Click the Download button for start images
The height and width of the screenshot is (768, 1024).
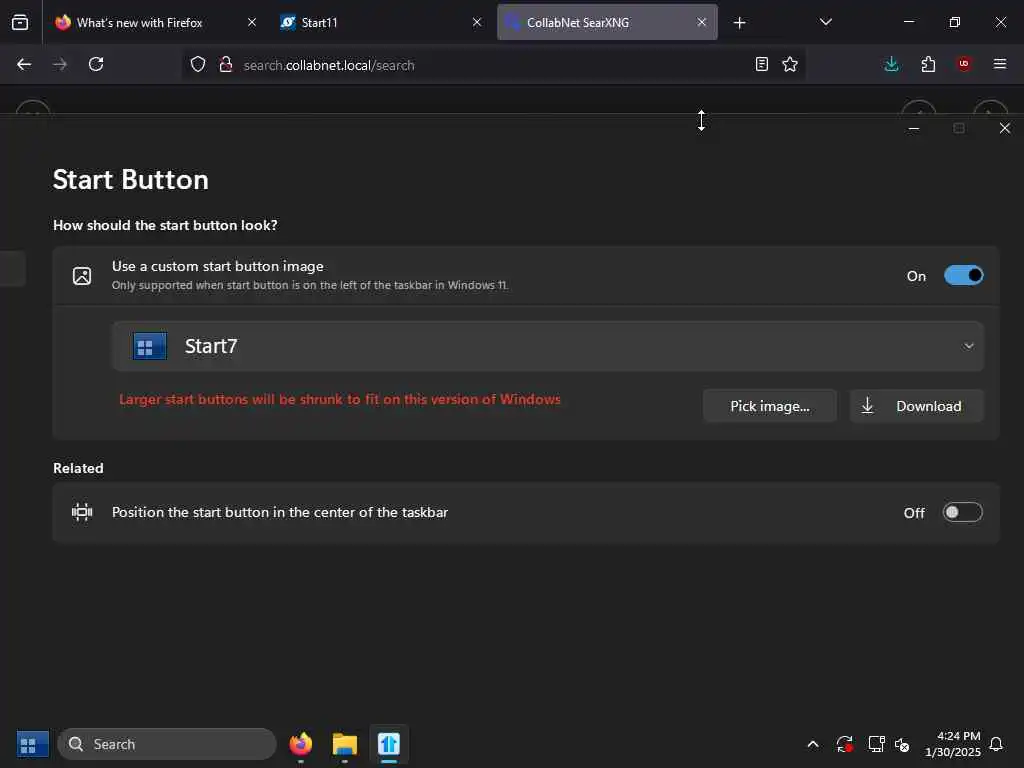[916, 406]
